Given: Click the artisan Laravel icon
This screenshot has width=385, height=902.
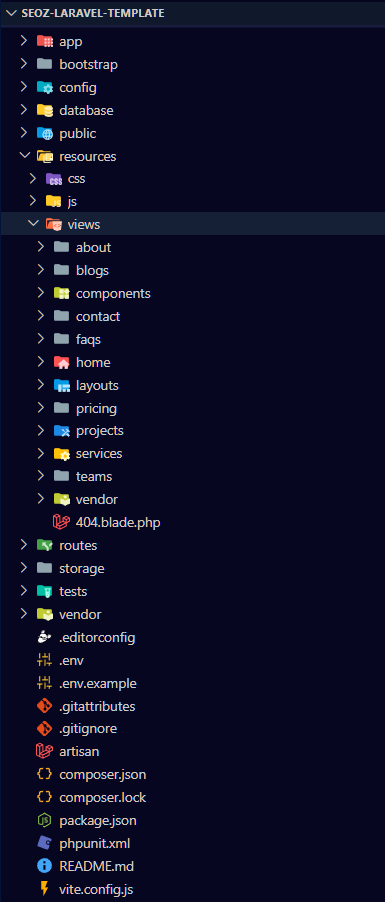Looking at the screenshot, I should [x=45, y=751].
